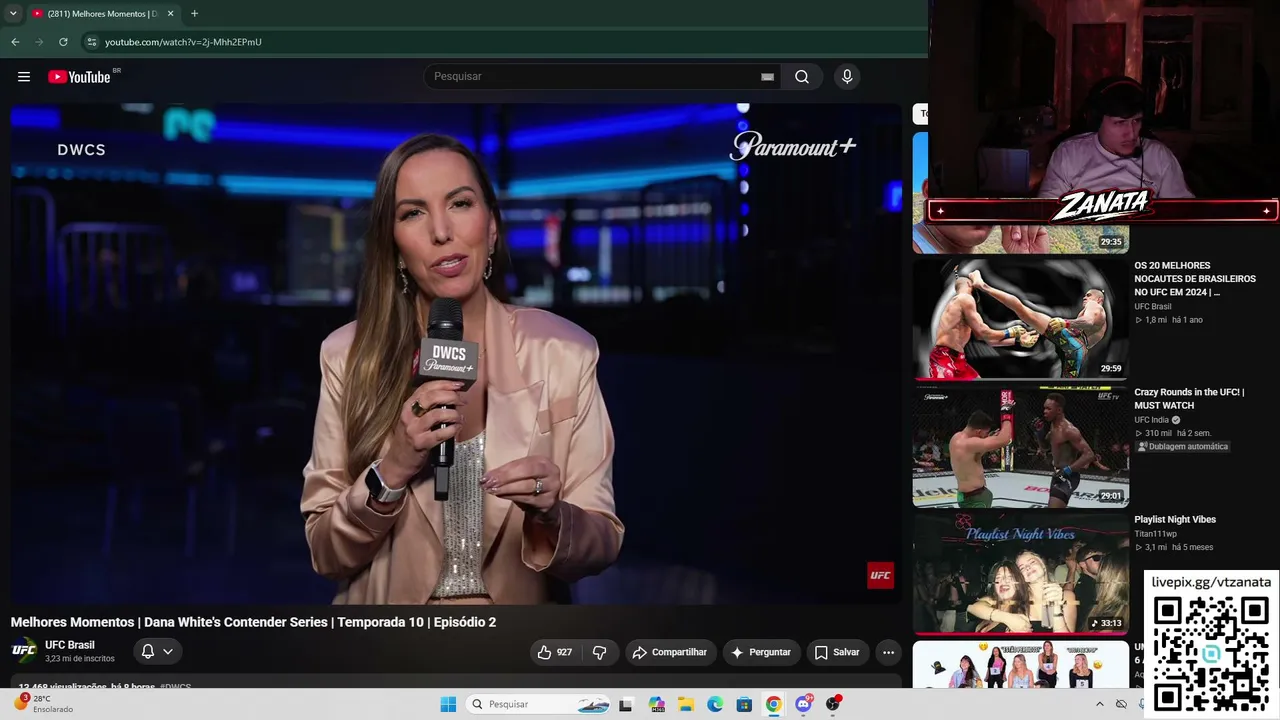The image size is (1280, 720).
Task: Dislike the video with thumbs down
Action: pos(599,652)
